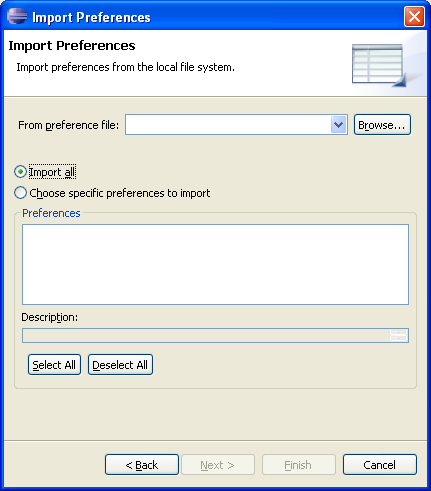
Task: Click the Cancel button
Action: (x=380, y=464)
